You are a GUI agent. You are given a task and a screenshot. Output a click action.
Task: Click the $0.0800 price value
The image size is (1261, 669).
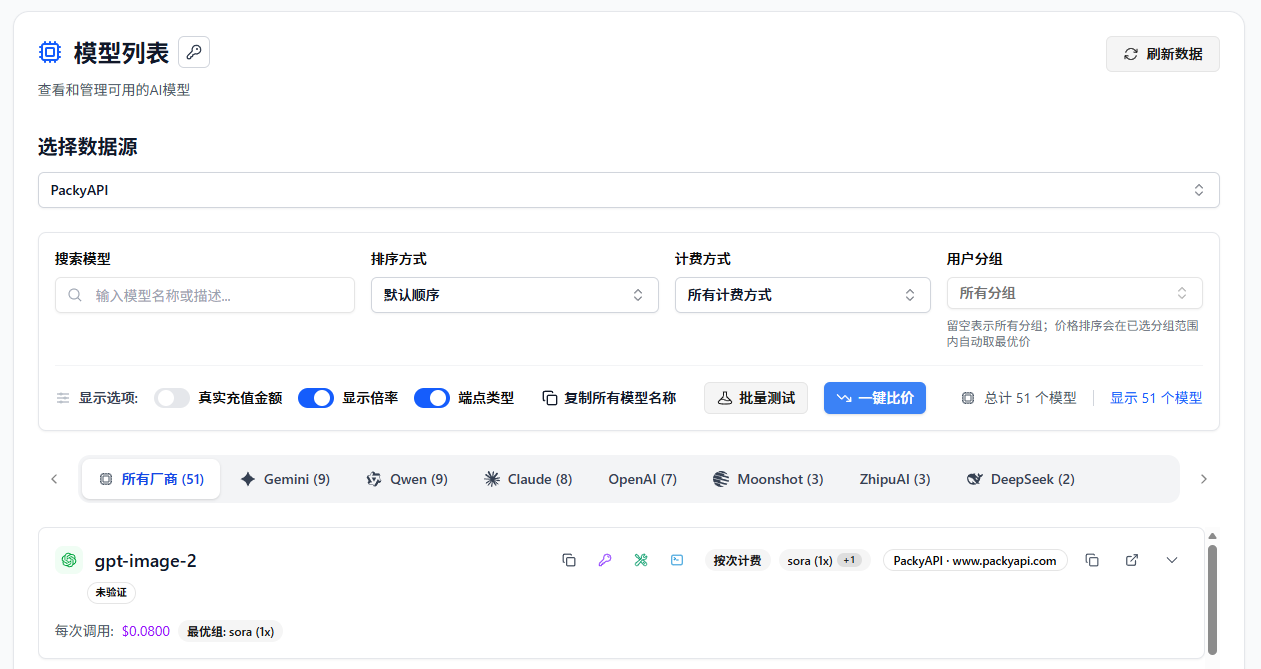pyautogui.click(x=146, y=631)
